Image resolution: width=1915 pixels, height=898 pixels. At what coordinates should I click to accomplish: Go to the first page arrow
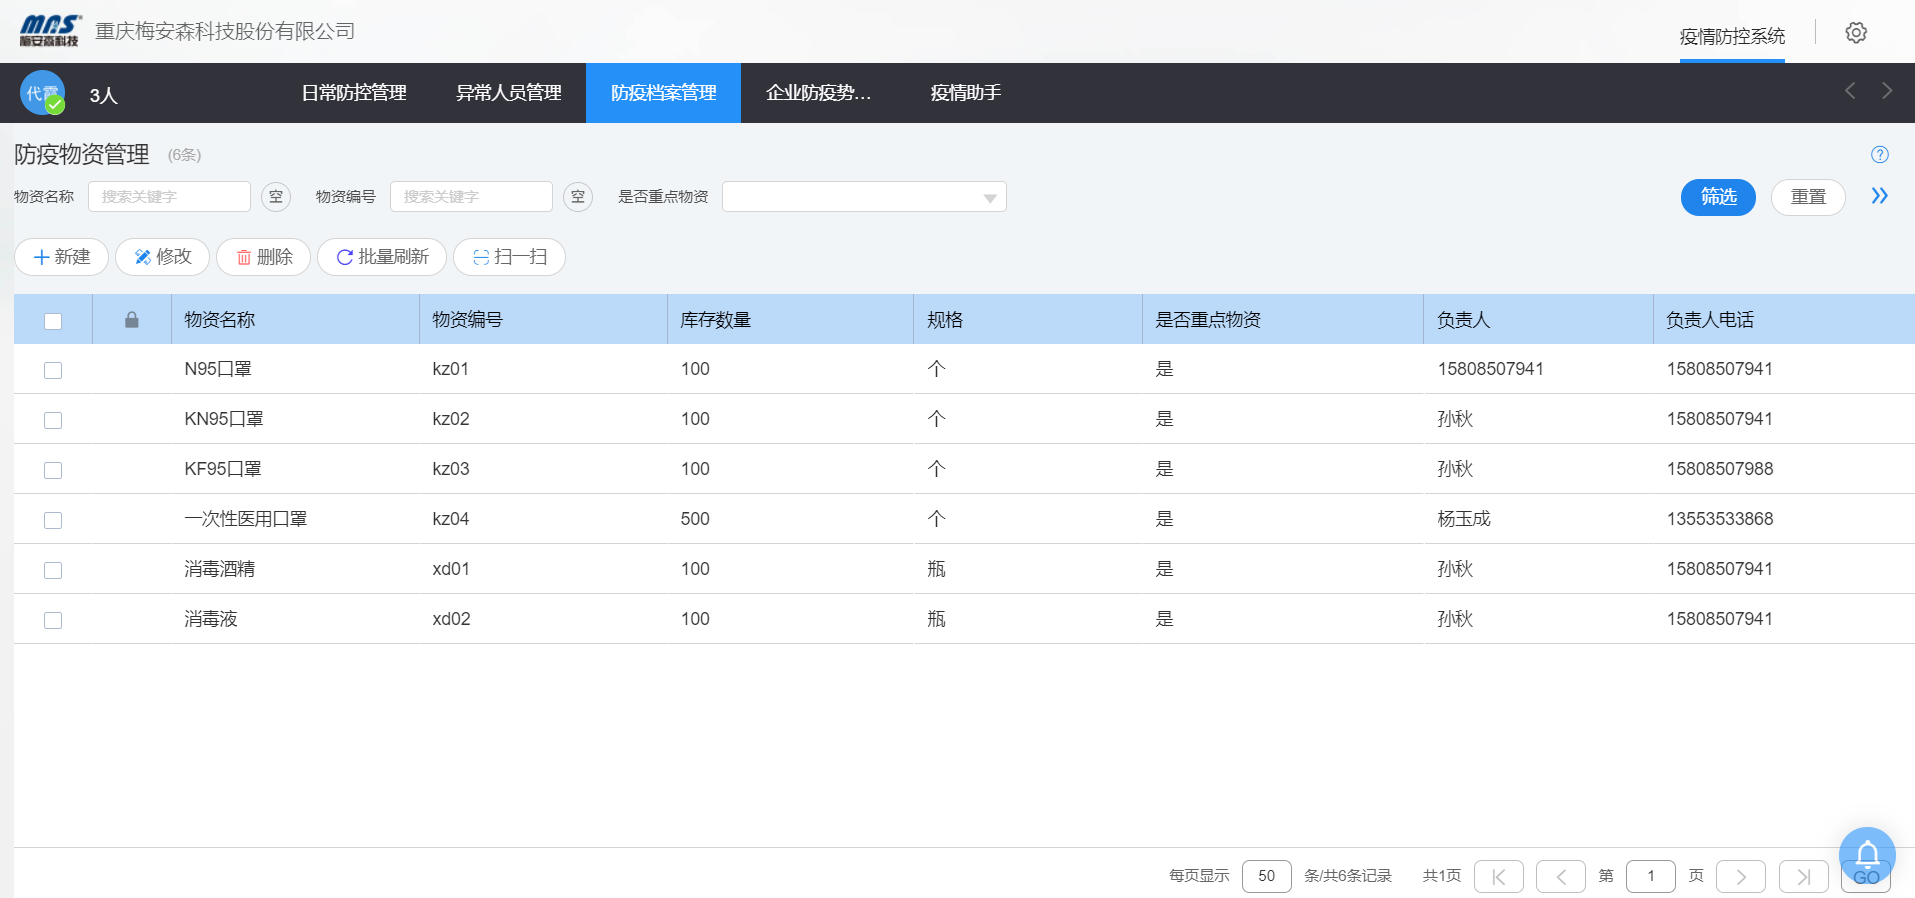click(x=1498, y=877)
